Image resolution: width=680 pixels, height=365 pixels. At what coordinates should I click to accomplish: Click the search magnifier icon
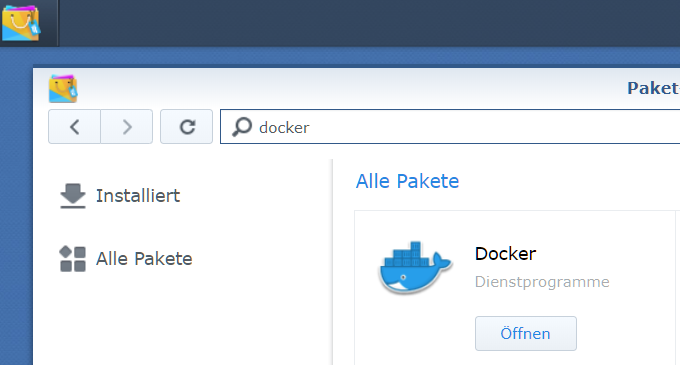pos(242,127)
